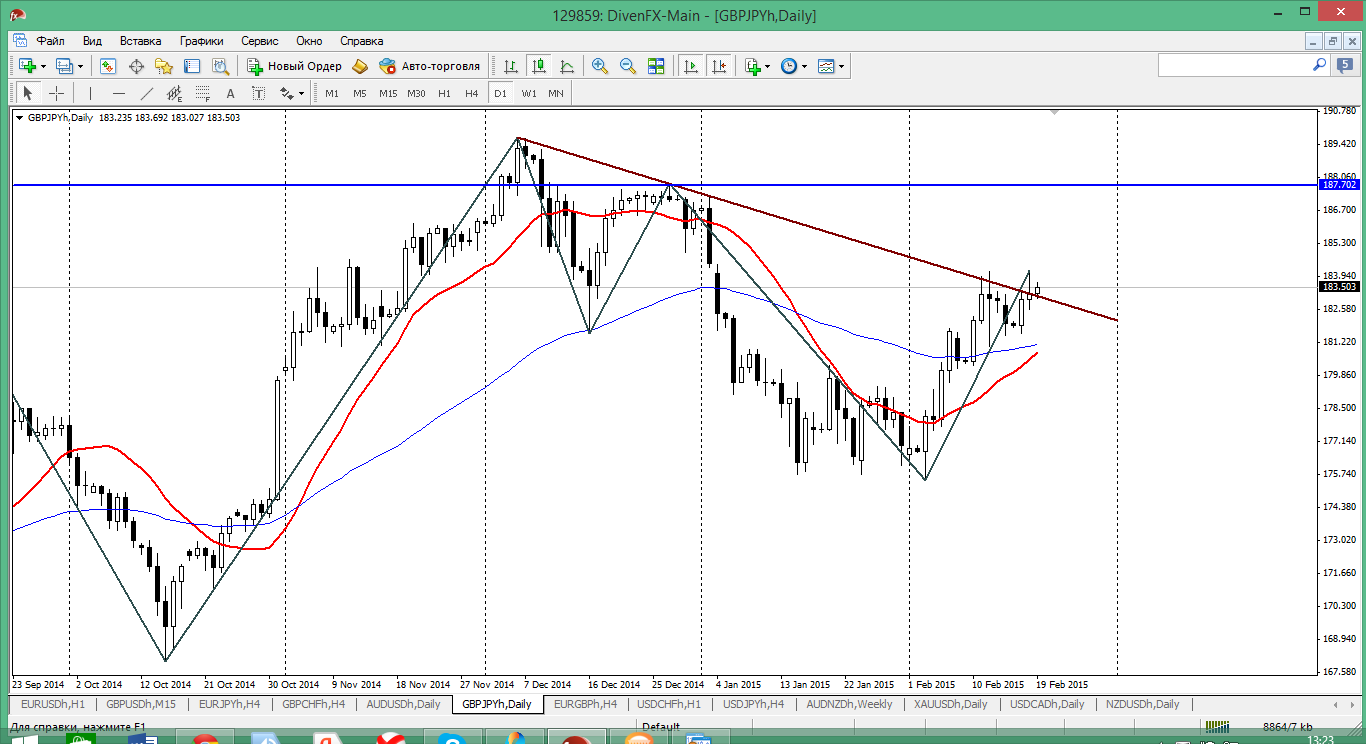This screenshot has height=744, width=1370.
Task: Toggle the chart auto-scroll button
Action: coord(690,66)
